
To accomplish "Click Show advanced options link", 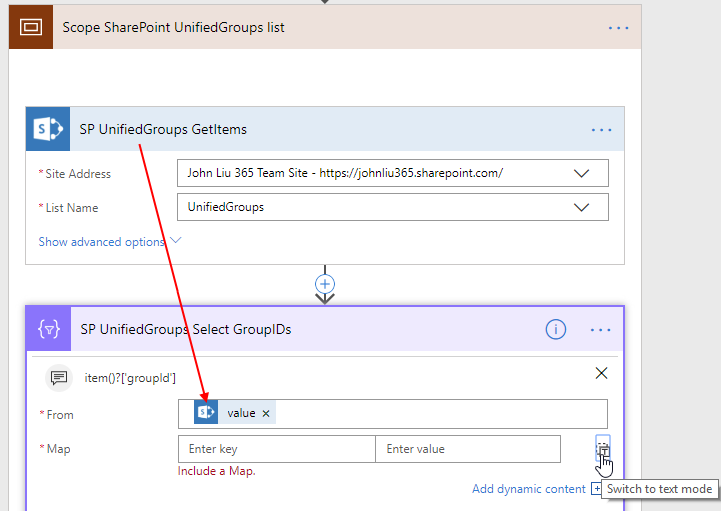I will (101, 242).
